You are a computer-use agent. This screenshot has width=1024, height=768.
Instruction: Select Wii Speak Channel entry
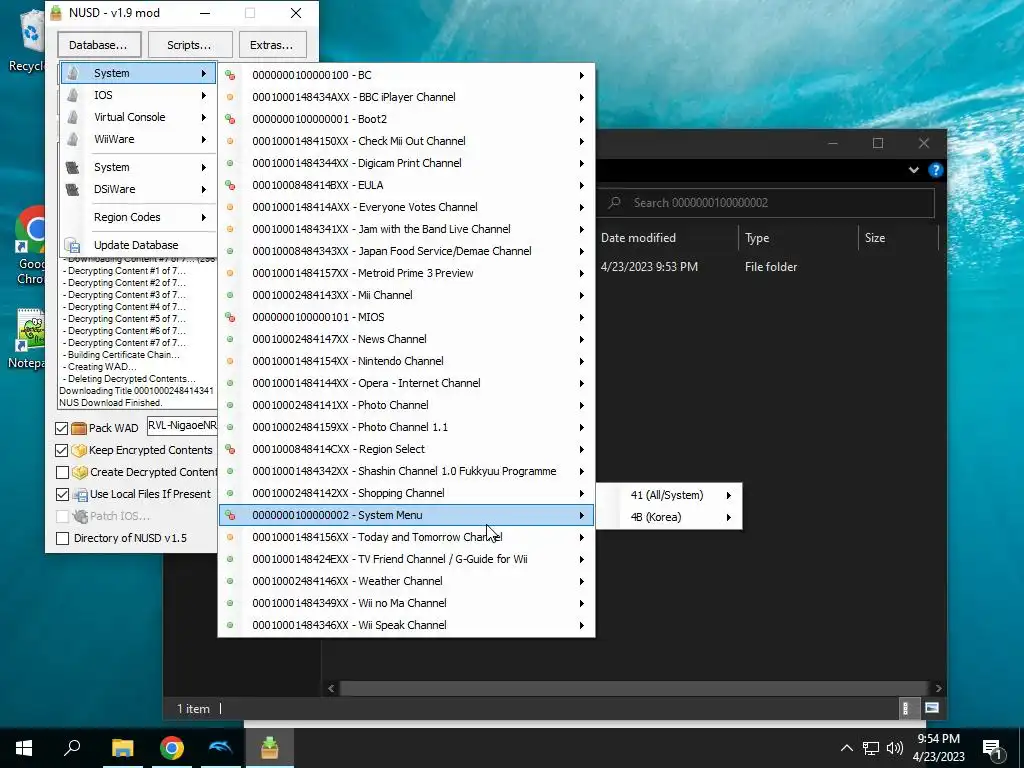406,625
